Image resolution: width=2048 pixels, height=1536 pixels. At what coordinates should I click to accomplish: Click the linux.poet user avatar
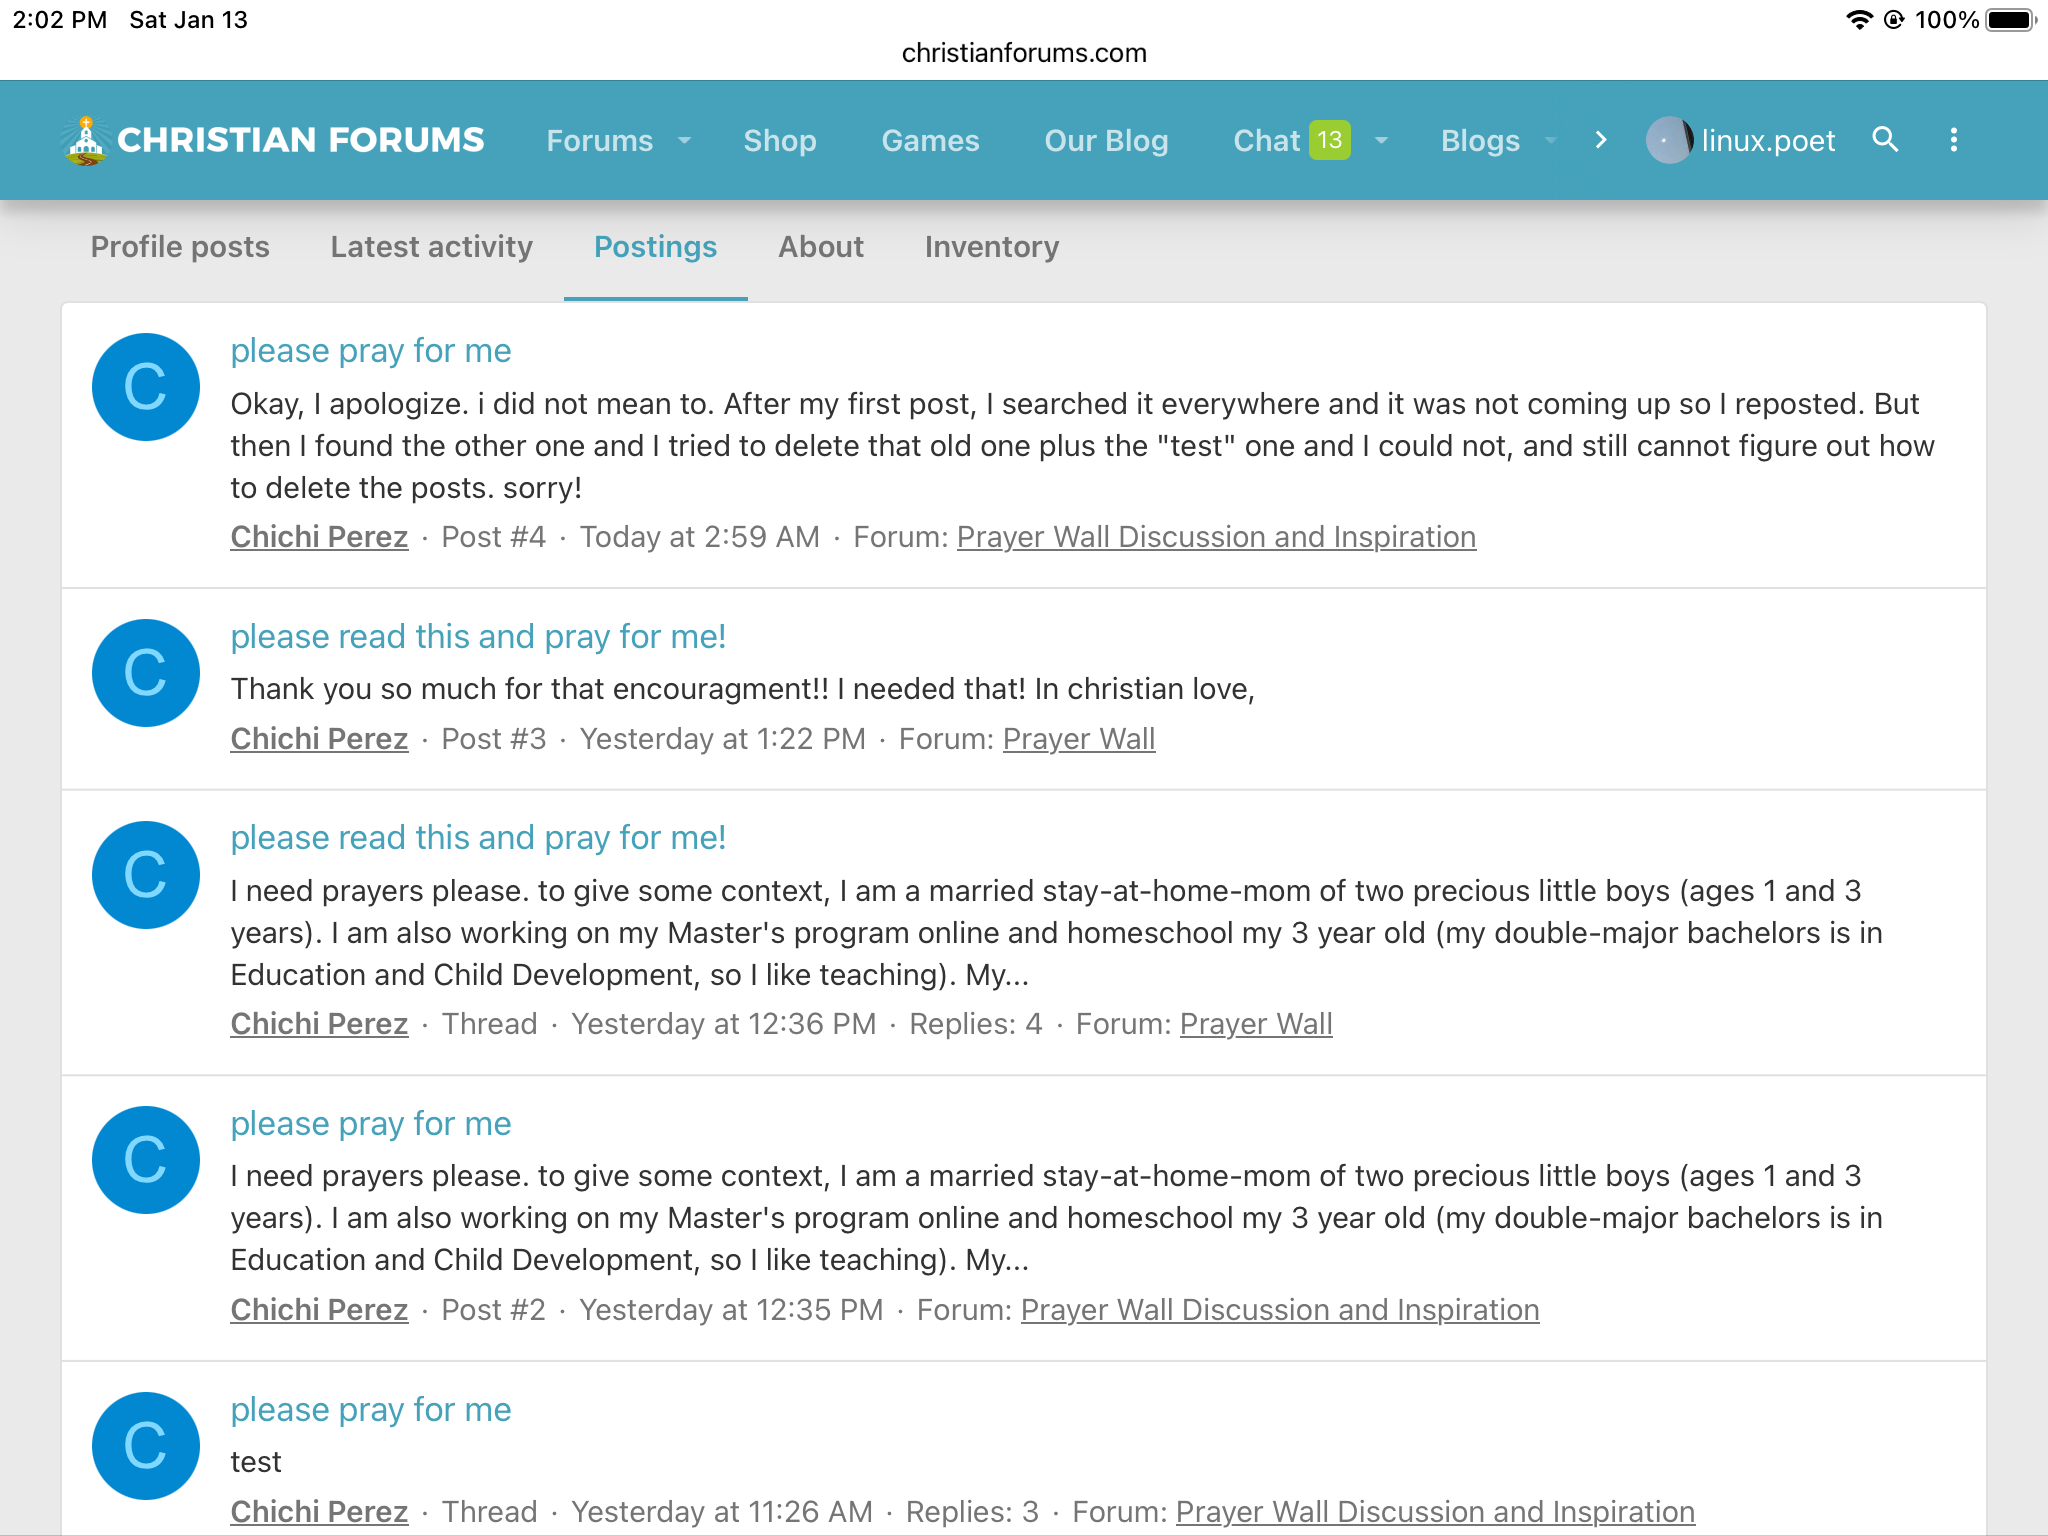pyautogui.click(x=1668, y=140)
